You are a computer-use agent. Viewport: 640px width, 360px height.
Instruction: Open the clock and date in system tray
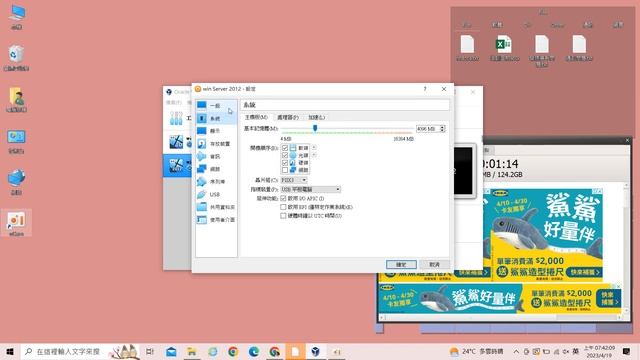coord(599,351)
